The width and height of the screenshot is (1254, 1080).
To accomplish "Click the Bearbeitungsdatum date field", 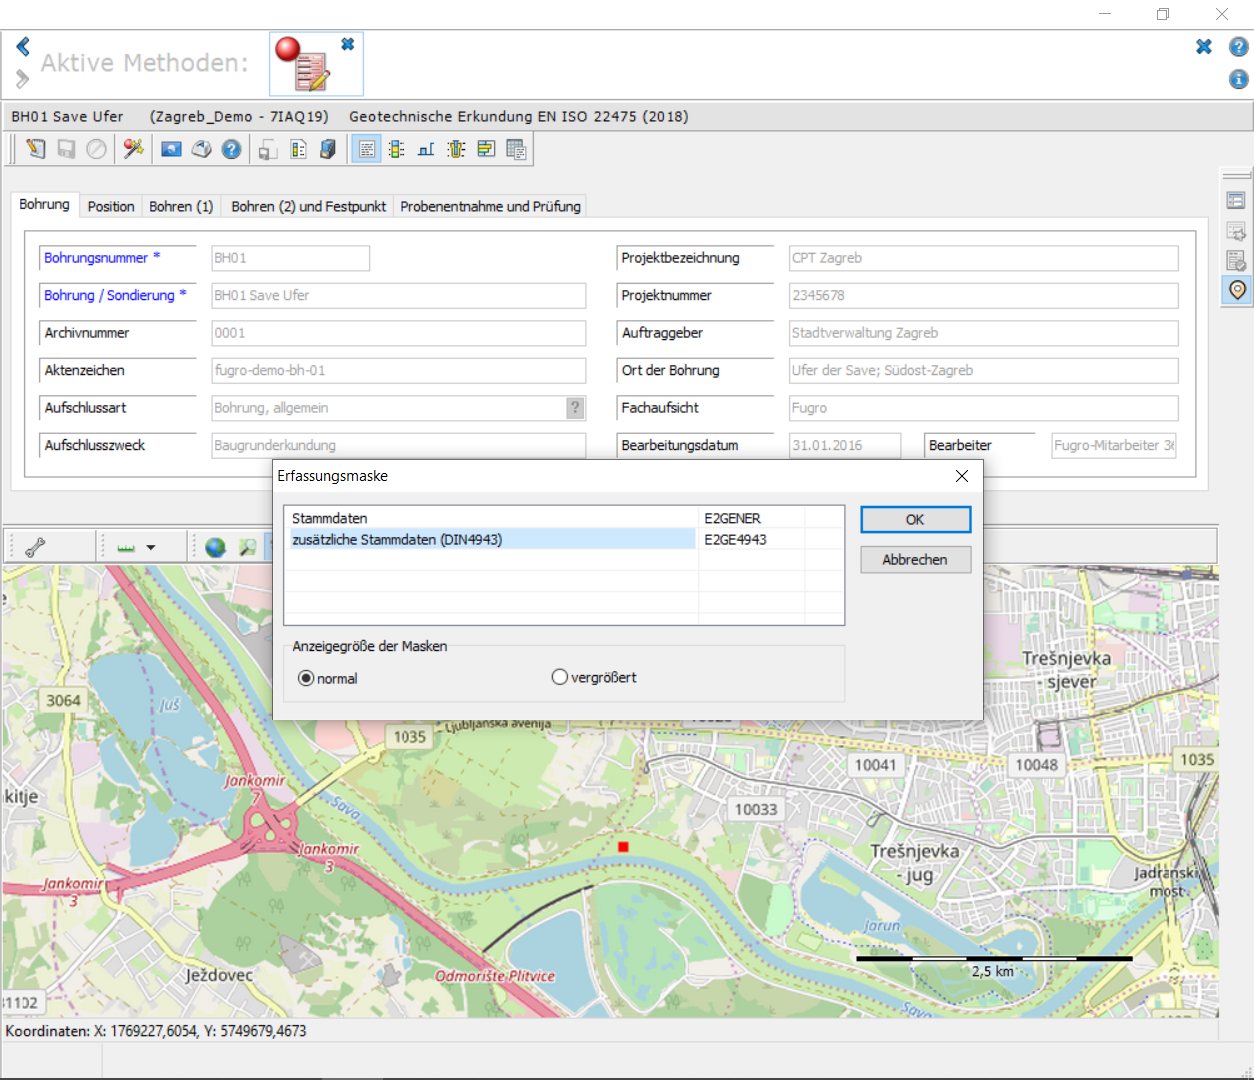I will coord(845,445).
